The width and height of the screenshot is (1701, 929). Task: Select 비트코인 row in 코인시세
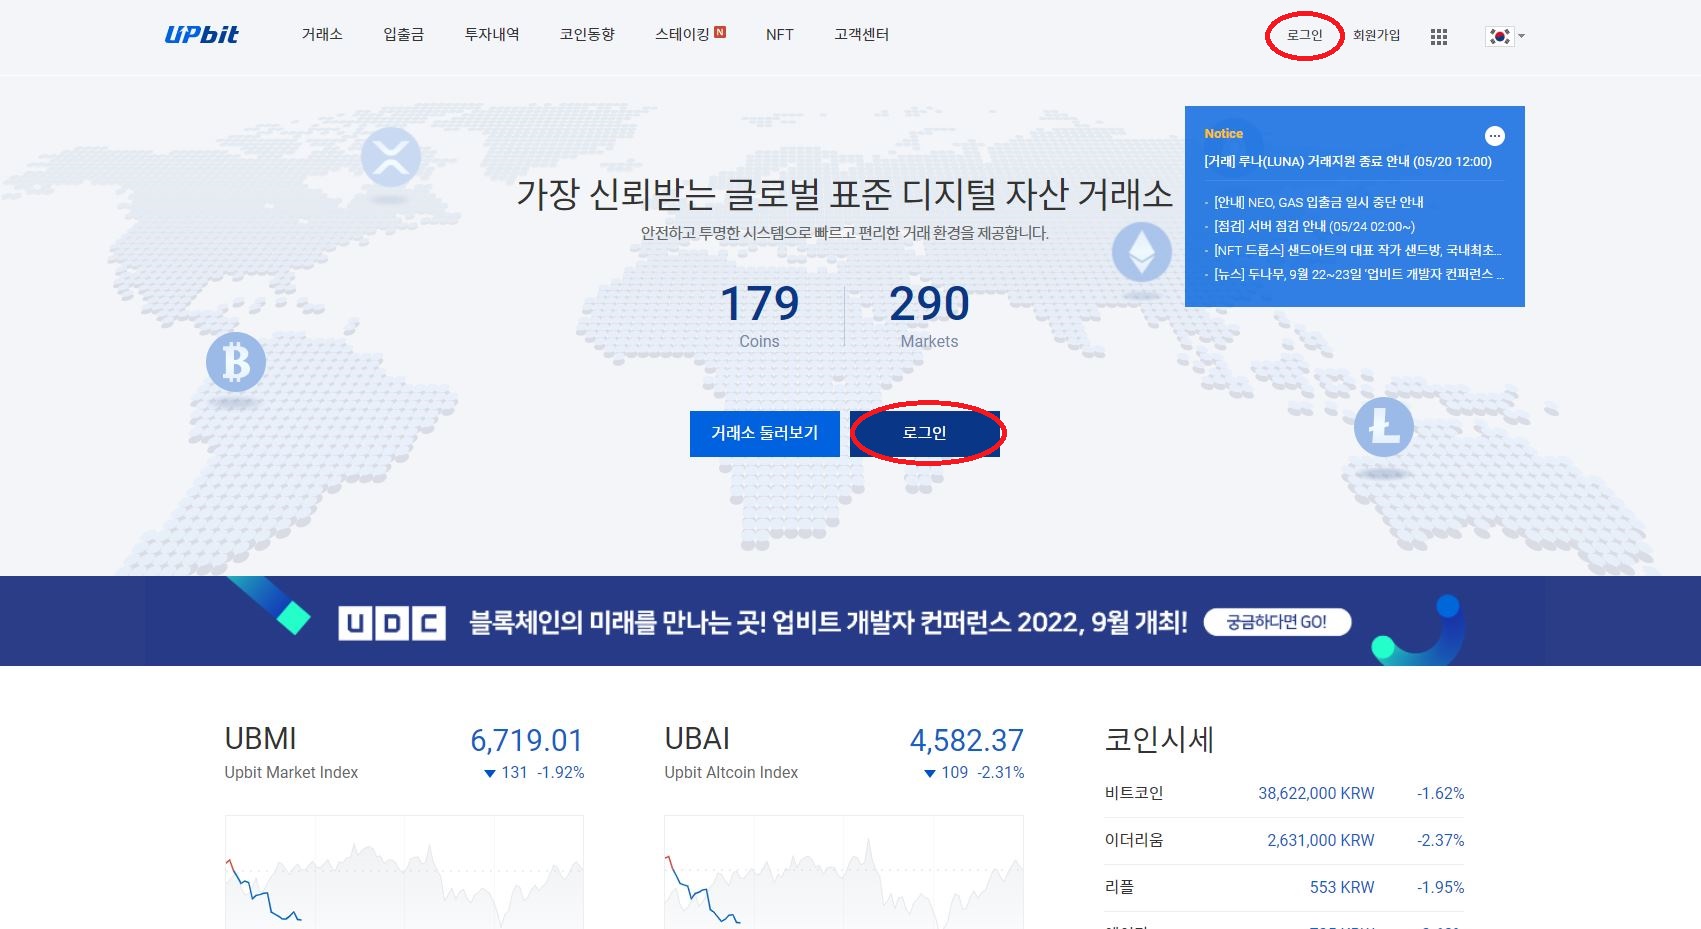pos(1284,794)
